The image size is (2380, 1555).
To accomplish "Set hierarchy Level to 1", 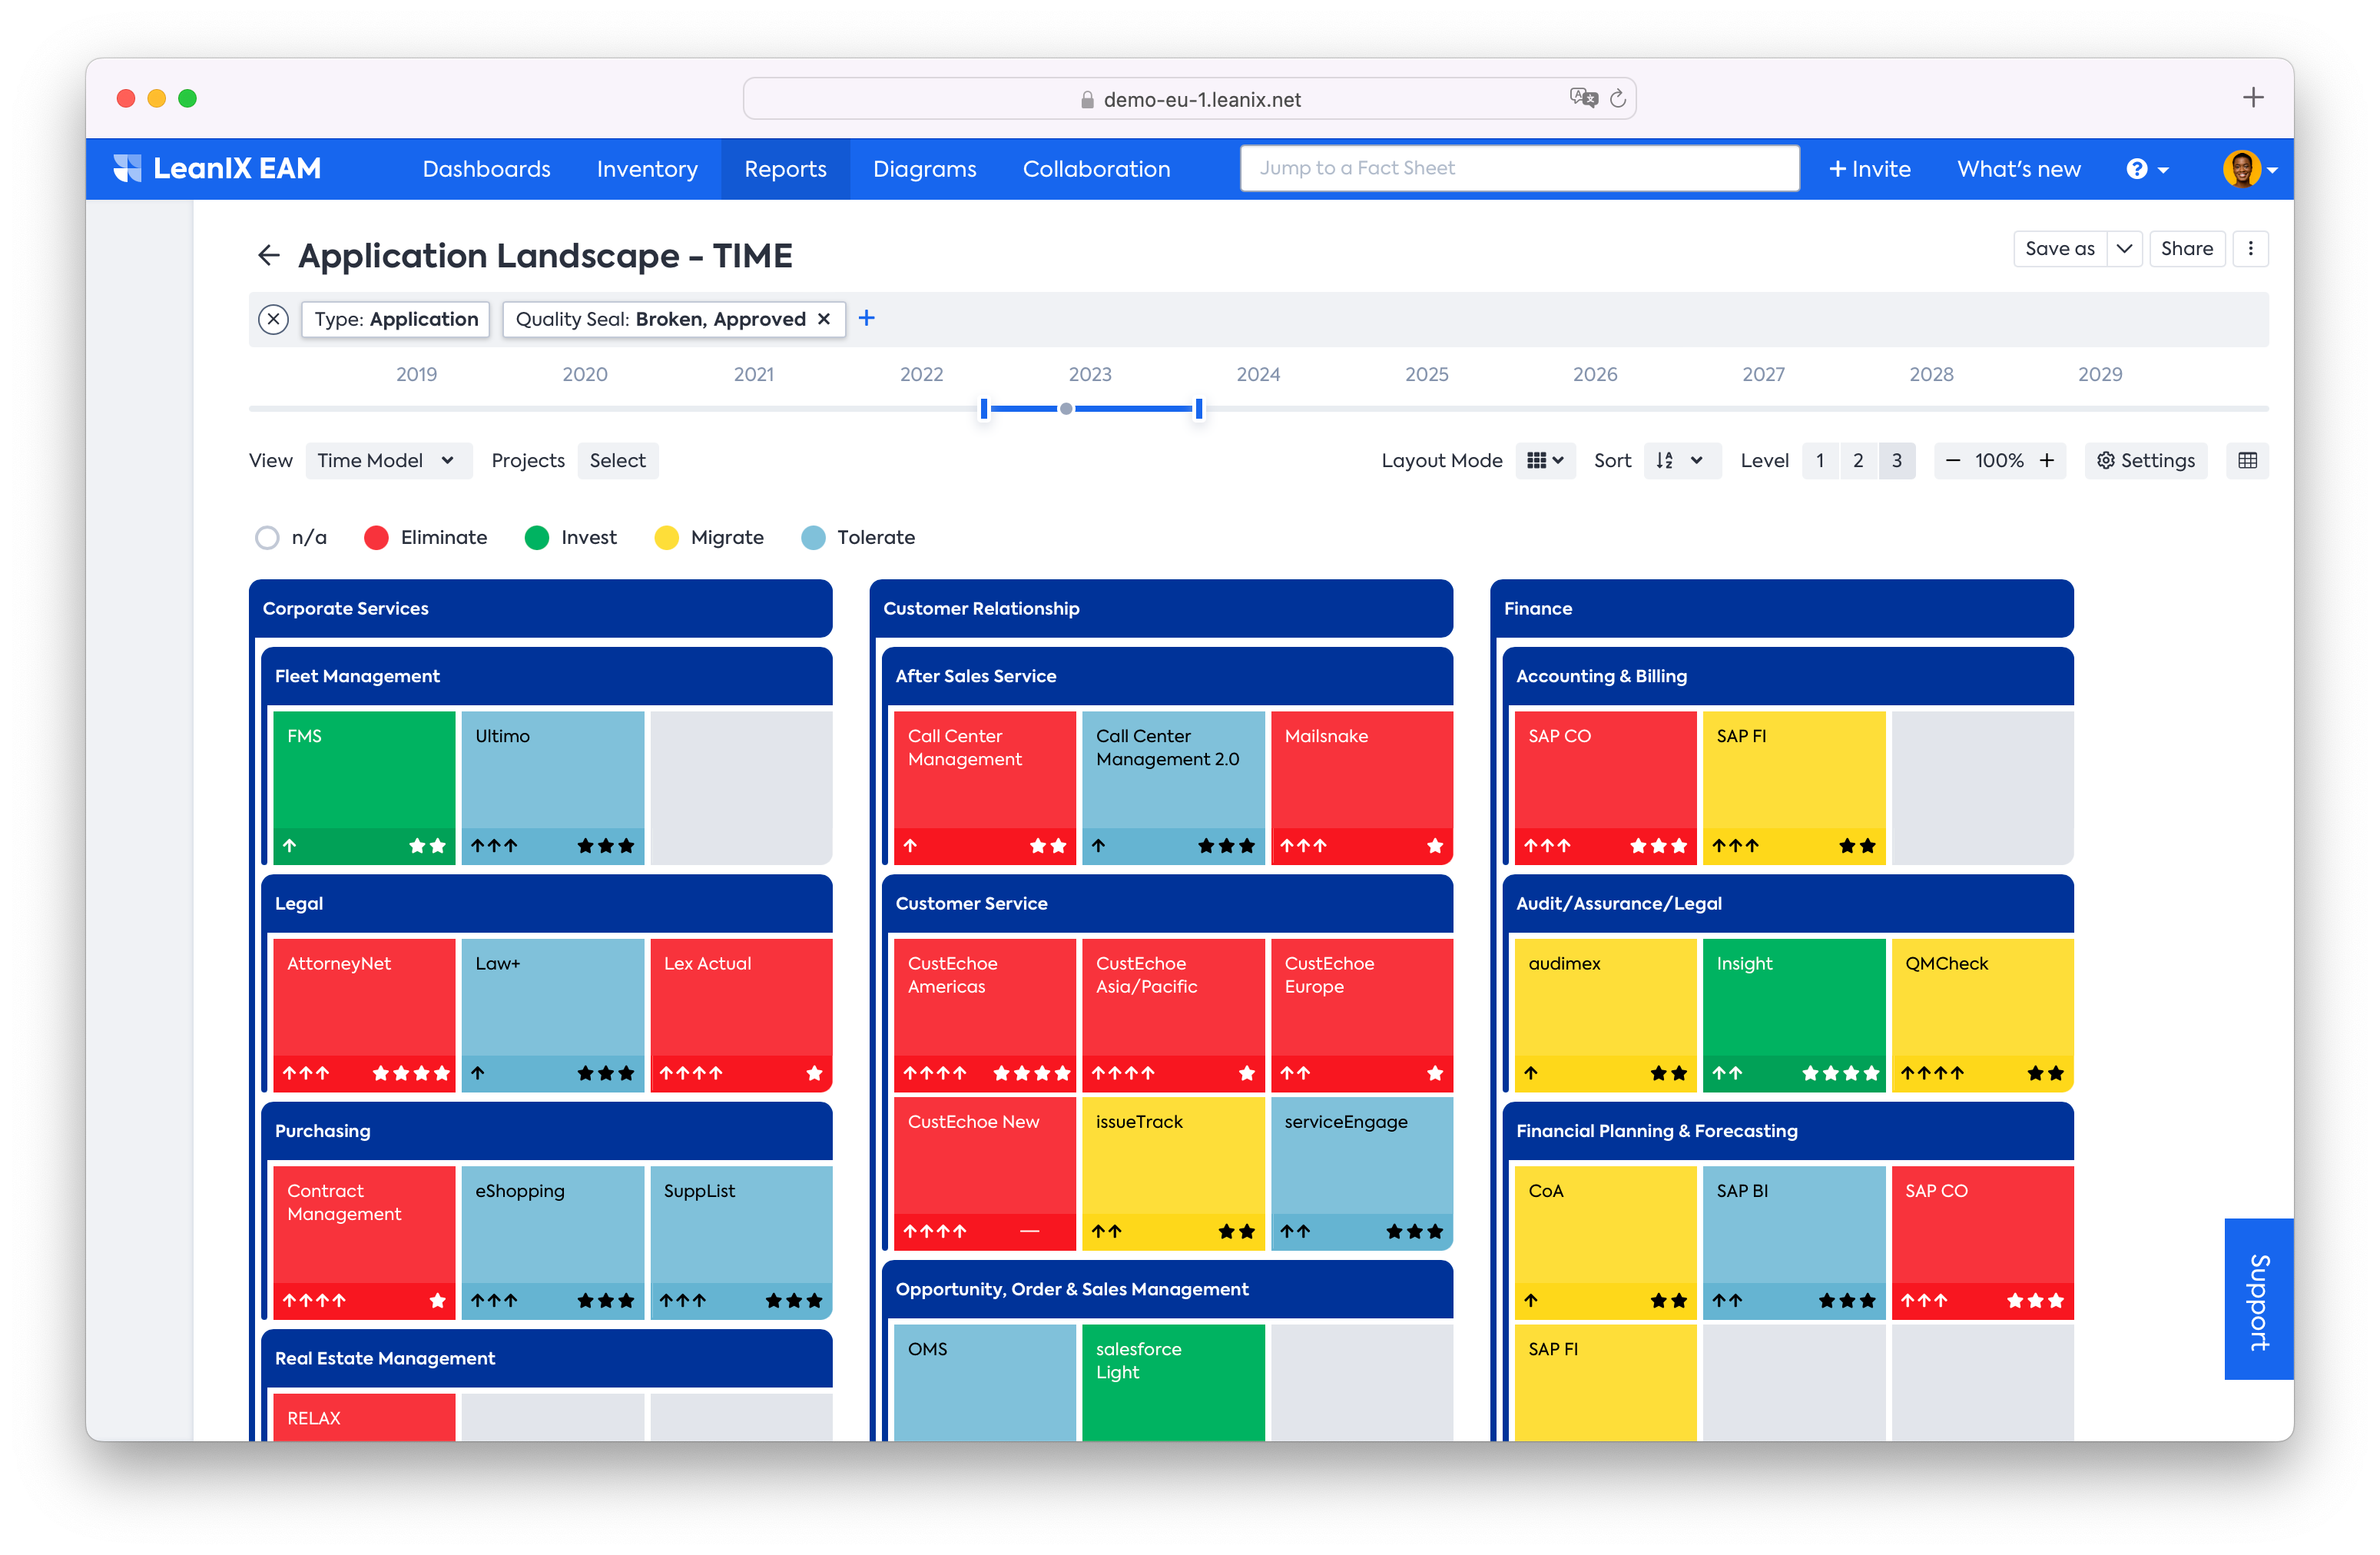I will (1820, 460).
